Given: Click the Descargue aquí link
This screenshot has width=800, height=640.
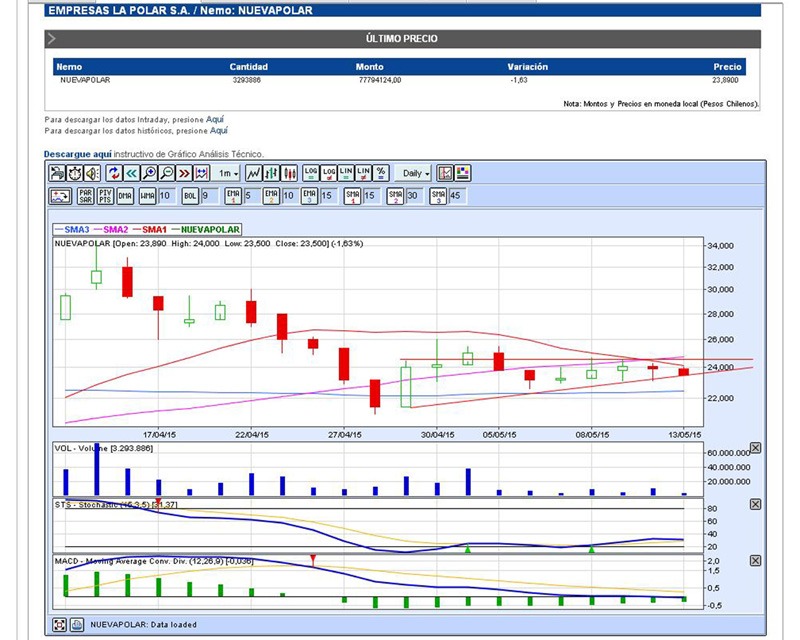Looking at the screenshot, I should (x=78, y=154).
